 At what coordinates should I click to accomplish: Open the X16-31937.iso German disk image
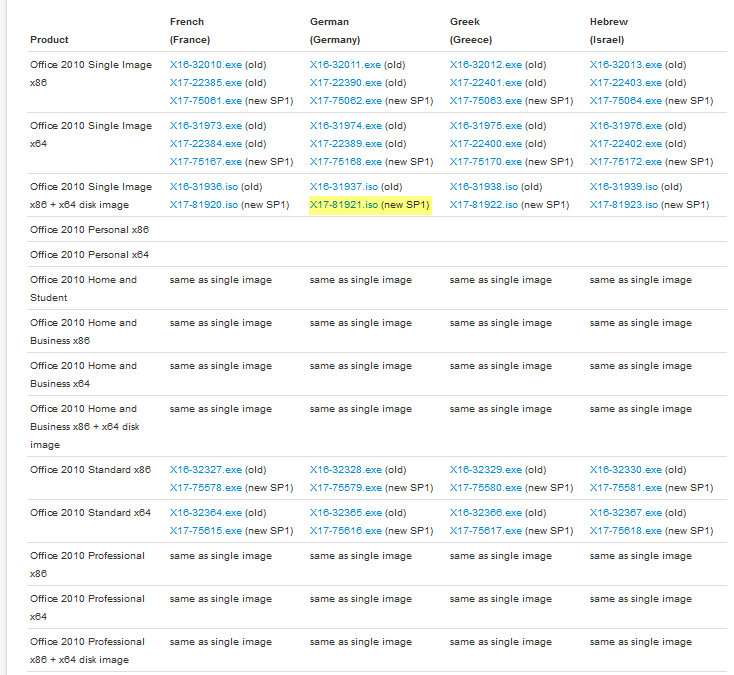click(344, 187)
